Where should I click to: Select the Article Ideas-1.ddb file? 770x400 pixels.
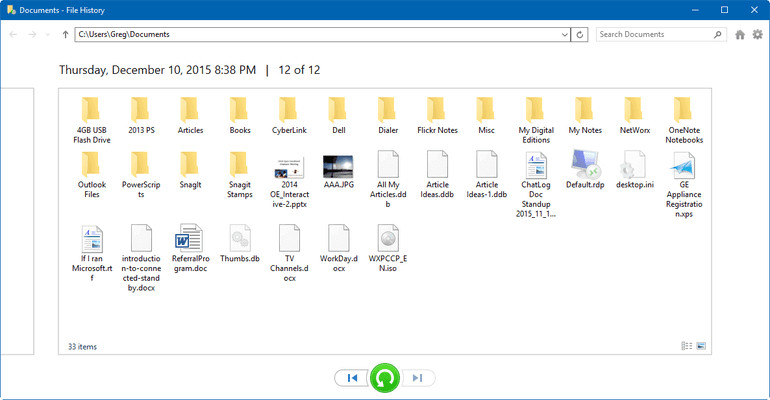click(486, 175)
